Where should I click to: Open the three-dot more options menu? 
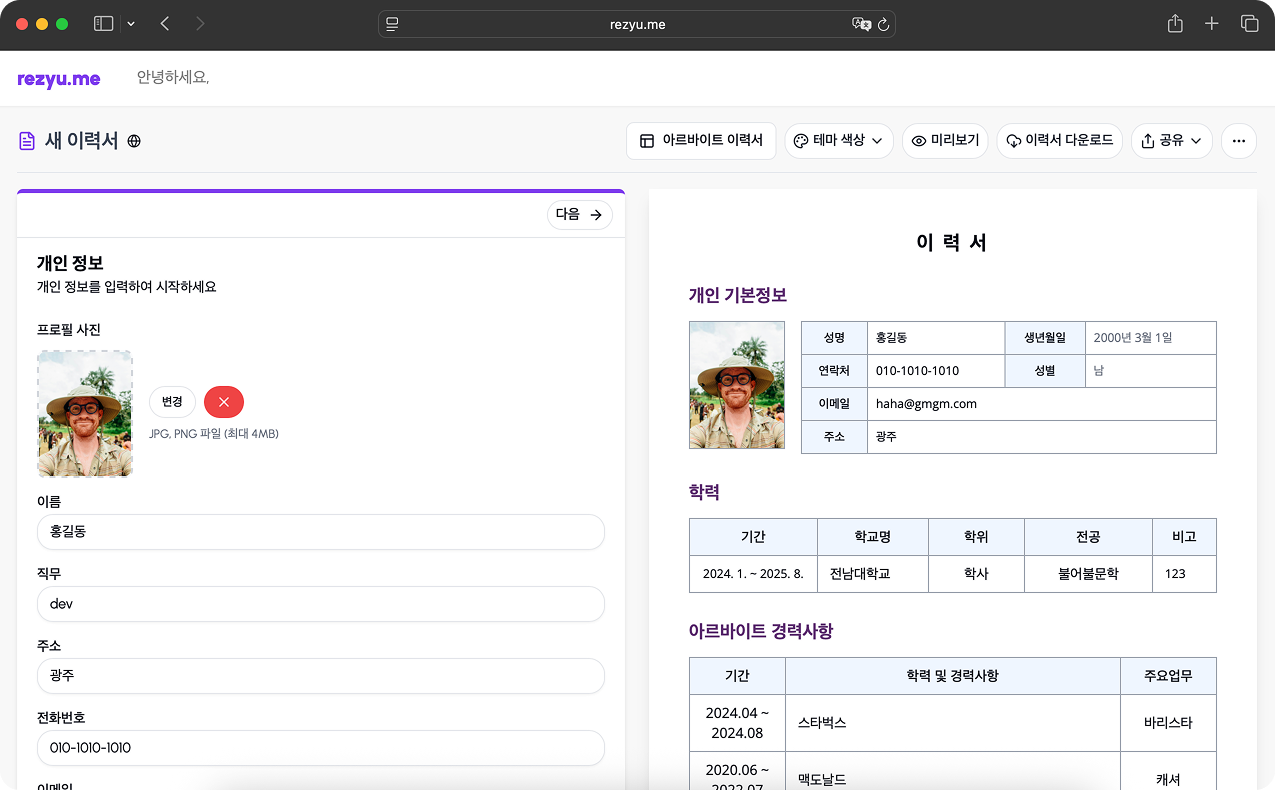1238,141
